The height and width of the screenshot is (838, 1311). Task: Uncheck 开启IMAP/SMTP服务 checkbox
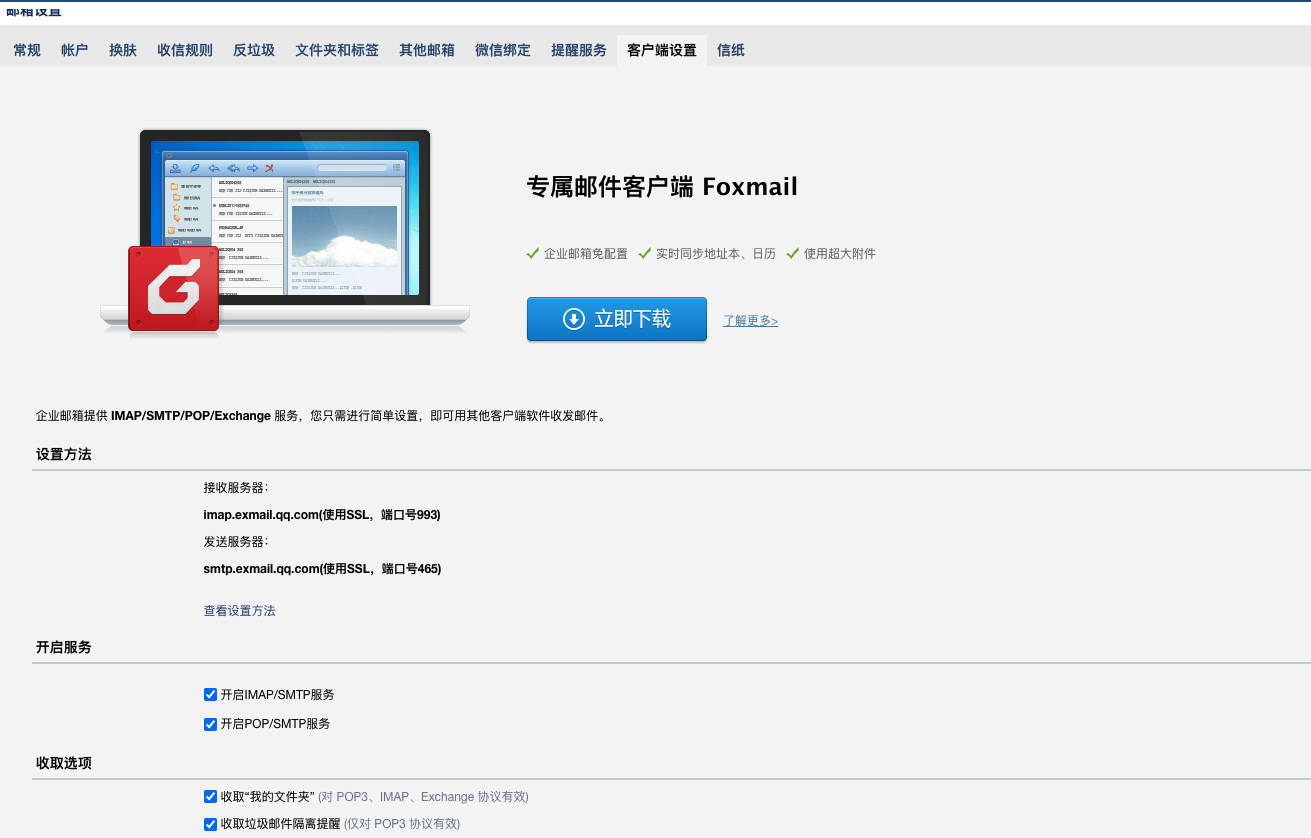[x=210, y=694]
